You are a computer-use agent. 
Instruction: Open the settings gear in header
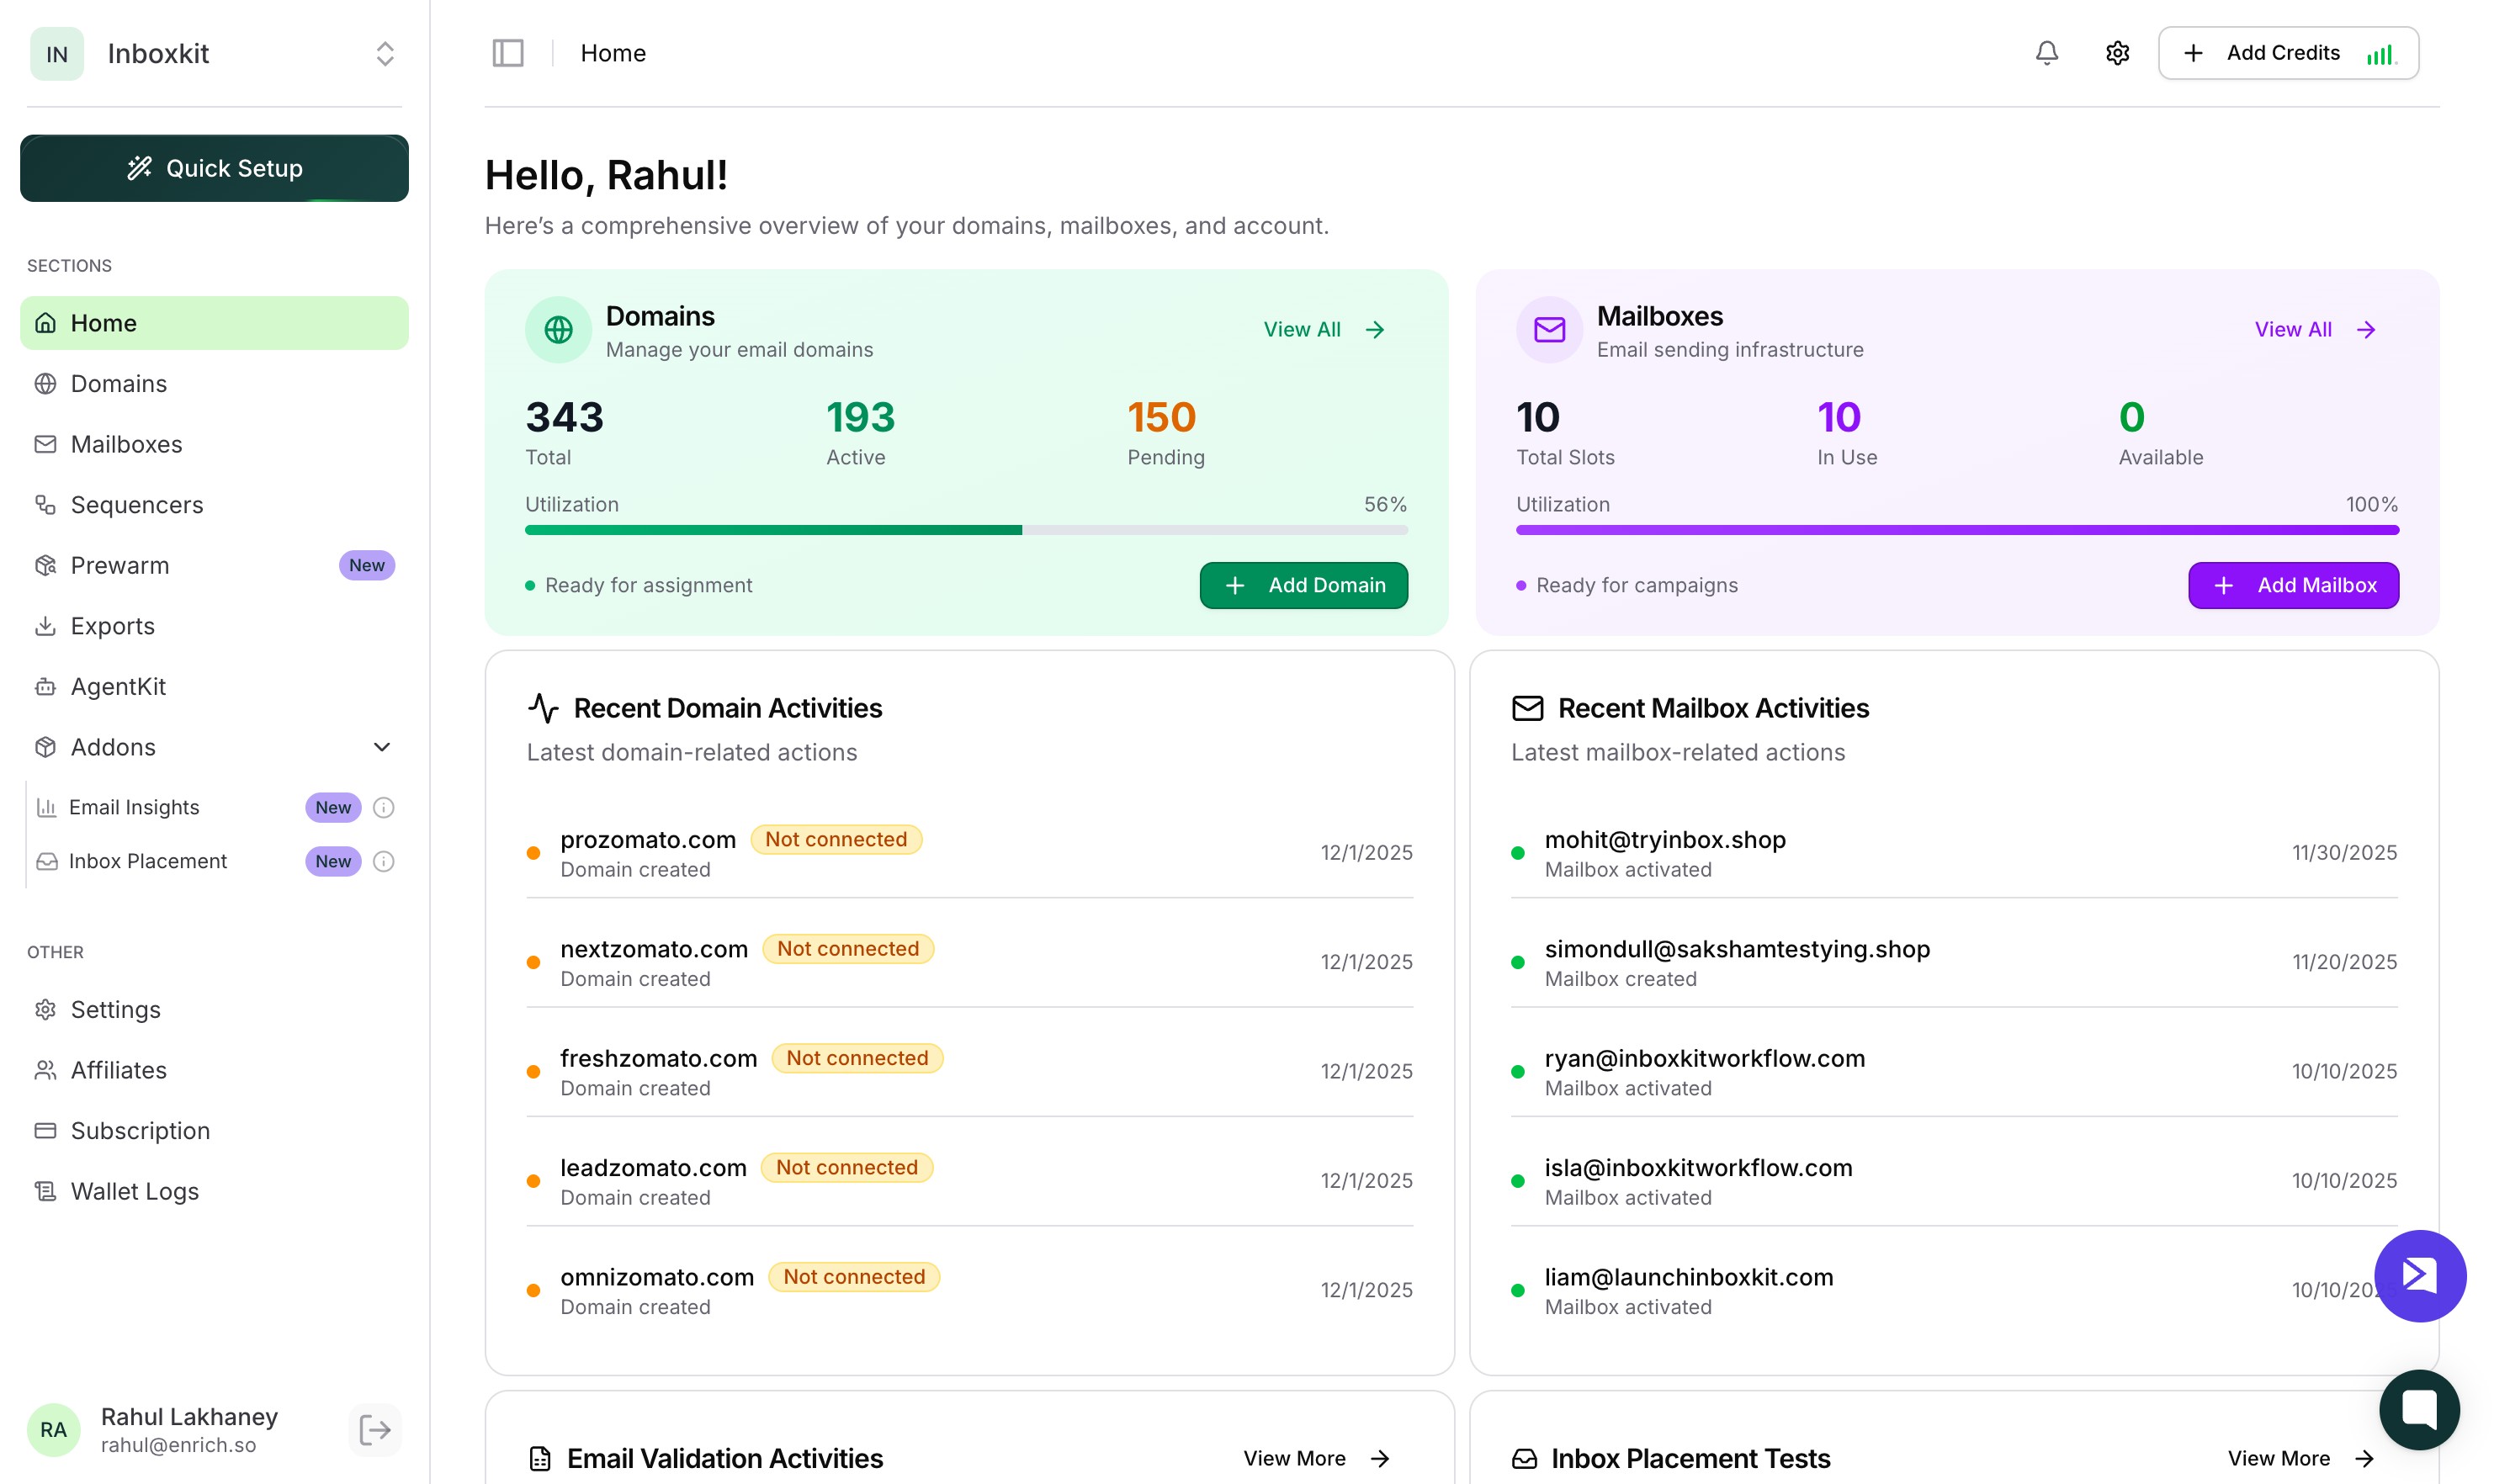click(x=2117, y=53)
